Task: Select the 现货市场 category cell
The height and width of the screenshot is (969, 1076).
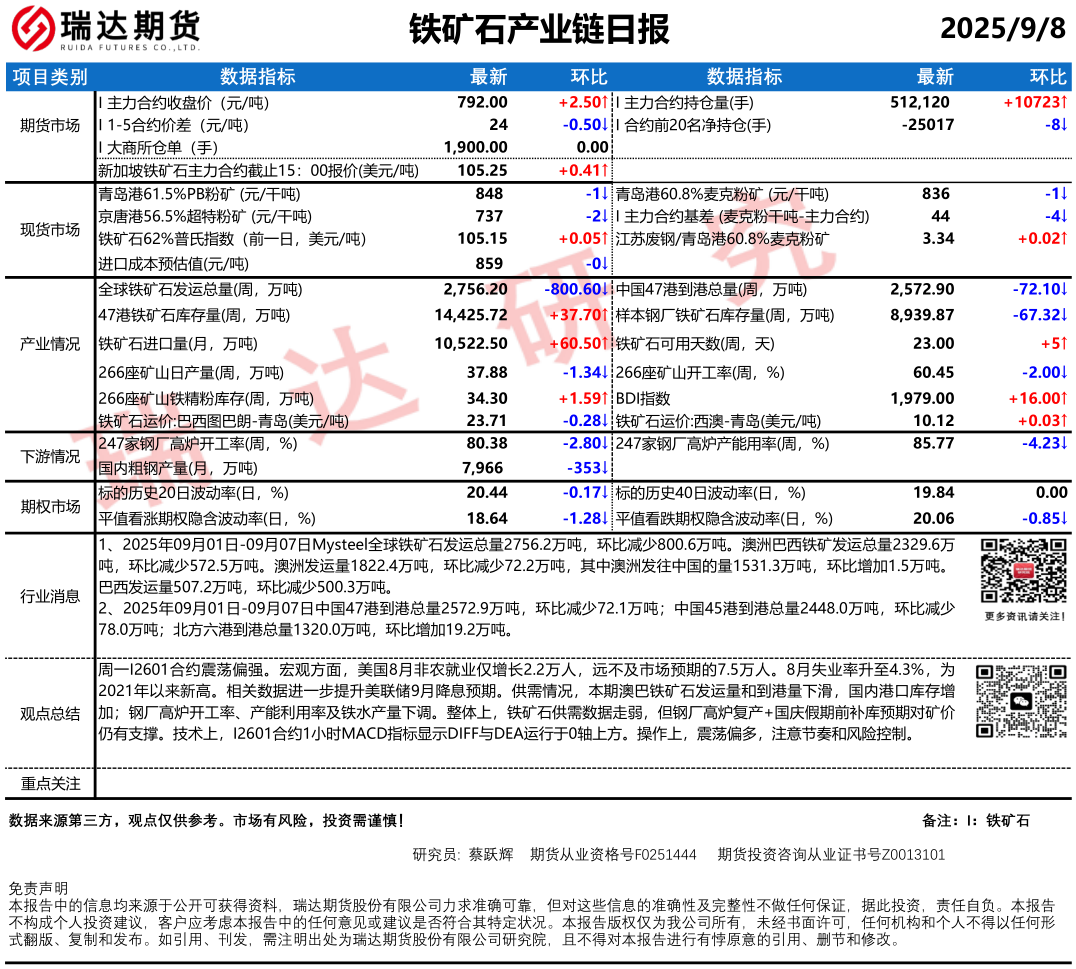Action: [50, 229]
